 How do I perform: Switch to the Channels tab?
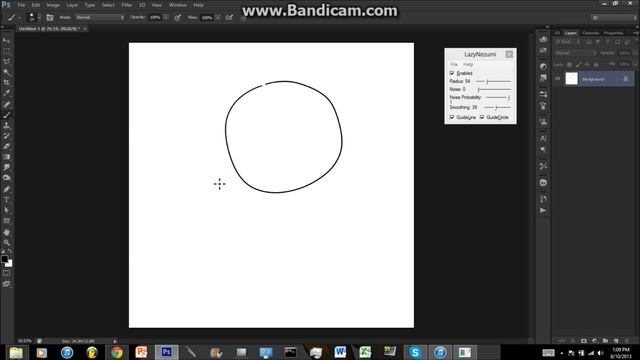tap(590, 33)
